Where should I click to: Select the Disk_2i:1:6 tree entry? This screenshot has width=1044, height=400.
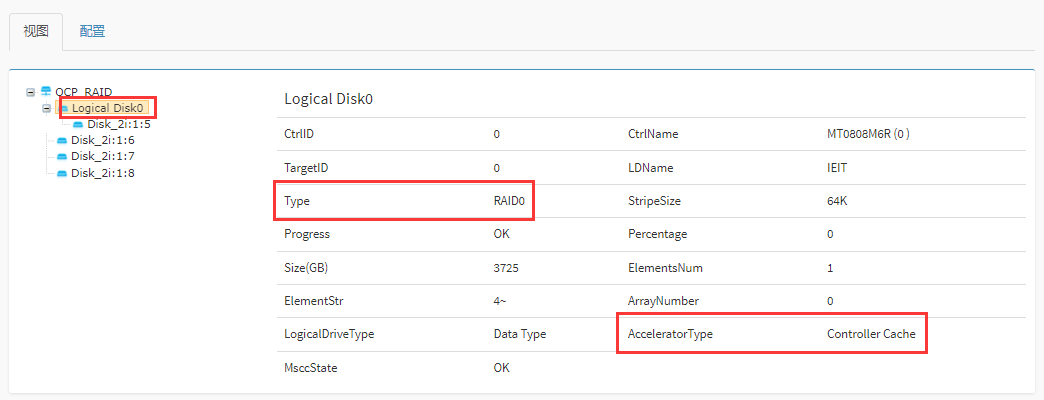[x=103, y=140]
